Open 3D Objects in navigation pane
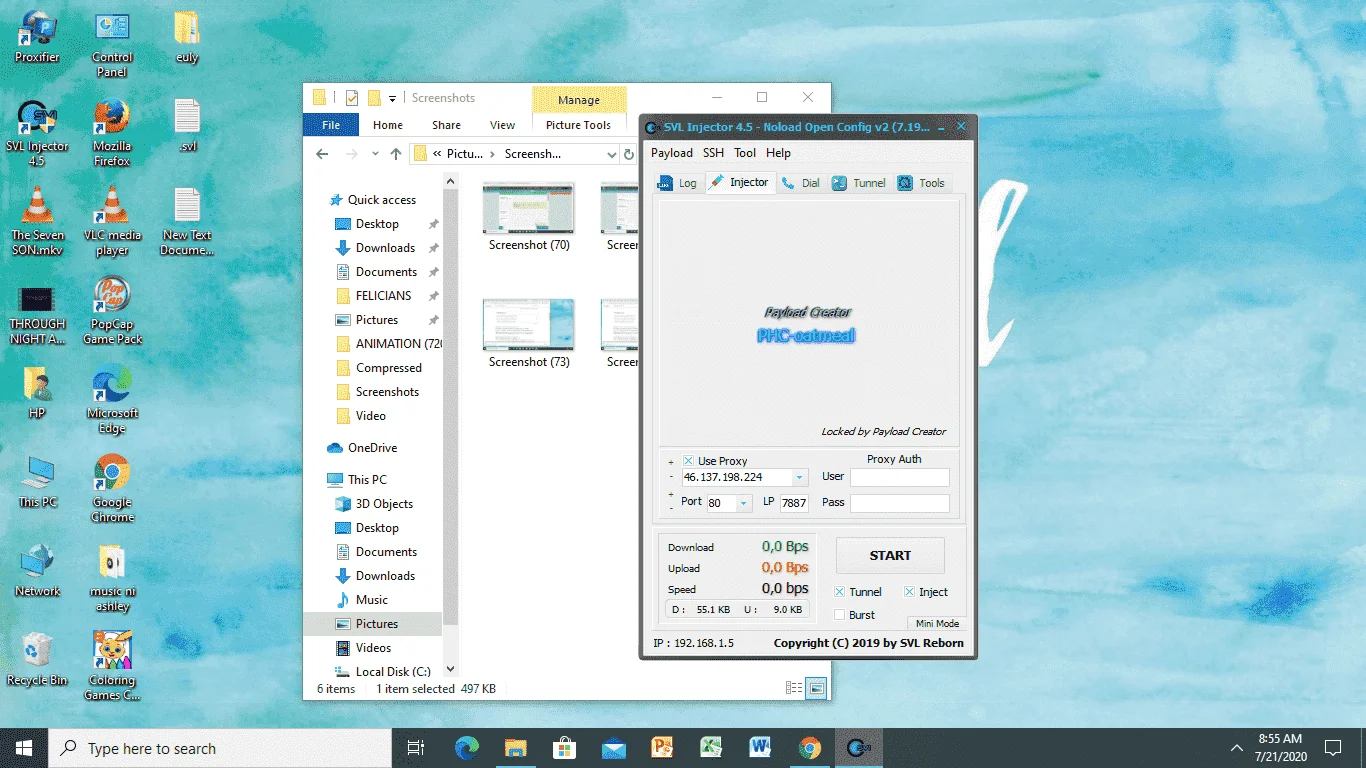The image size is (1366, 768). pos(384,504)
